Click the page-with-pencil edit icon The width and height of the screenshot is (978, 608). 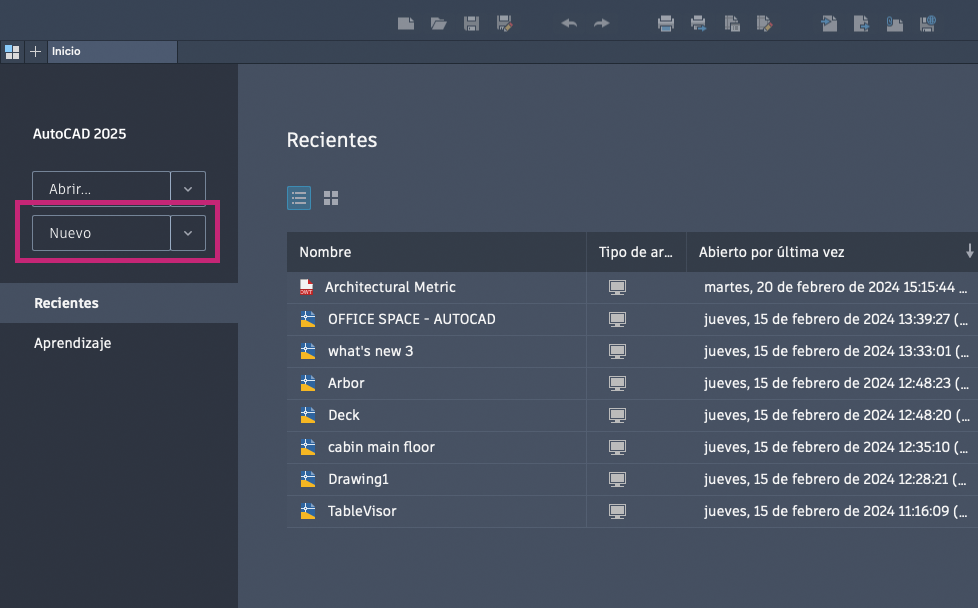764,24
